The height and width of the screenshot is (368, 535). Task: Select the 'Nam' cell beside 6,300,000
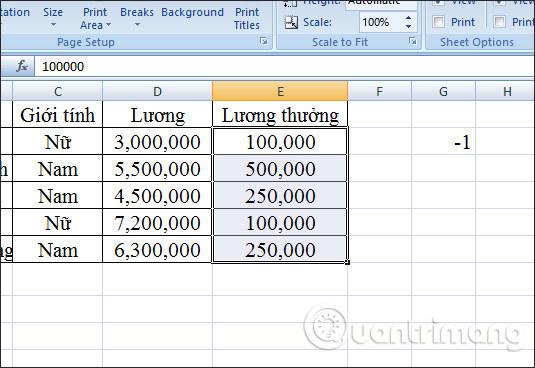[x=58, y=249]
